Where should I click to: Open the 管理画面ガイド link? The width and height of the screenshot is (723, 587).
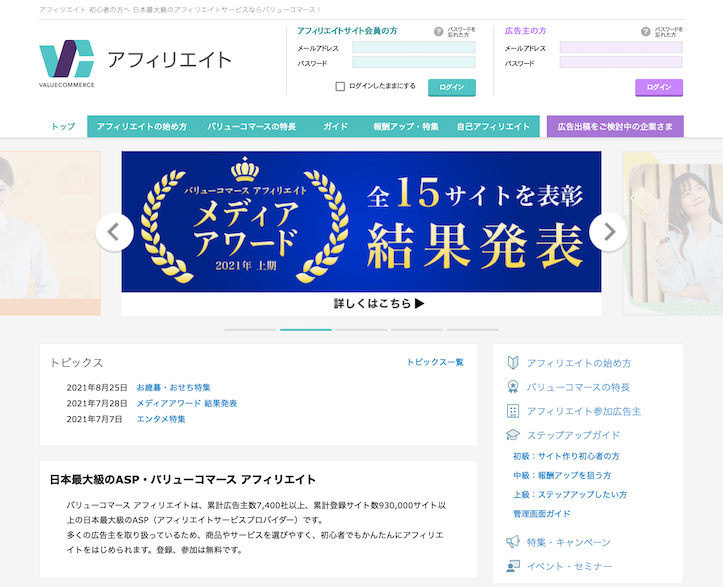[542, 513]
